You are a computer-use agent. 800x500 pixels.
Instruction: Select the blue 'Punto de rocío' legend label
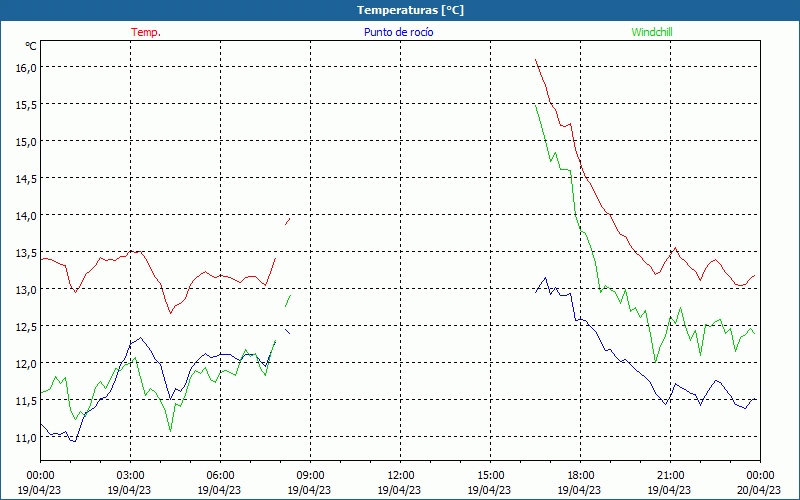(x=398, y=32)
